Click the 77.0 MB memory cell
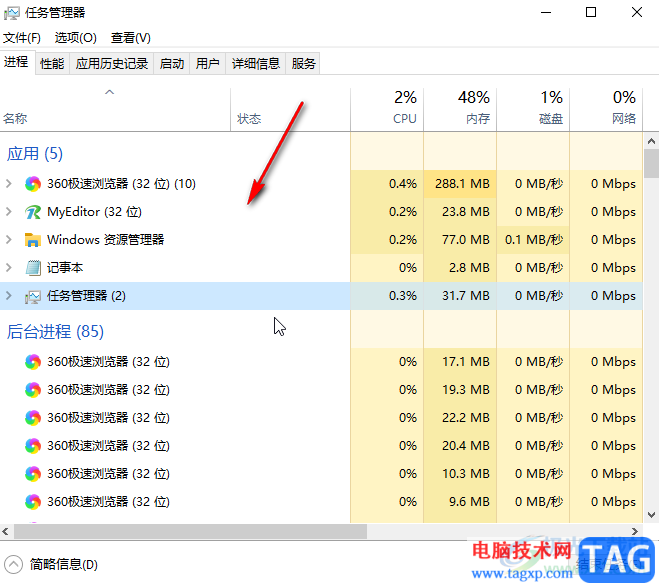This screenshot has height=585, width=659. tap(460, 240)
